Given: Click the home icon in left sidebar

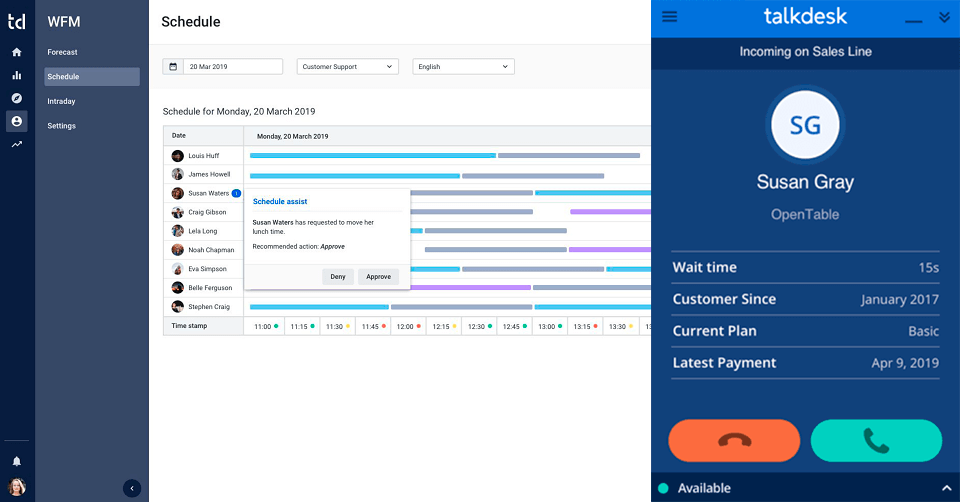Looking at the screenshot, I should (x=16, y=52).
